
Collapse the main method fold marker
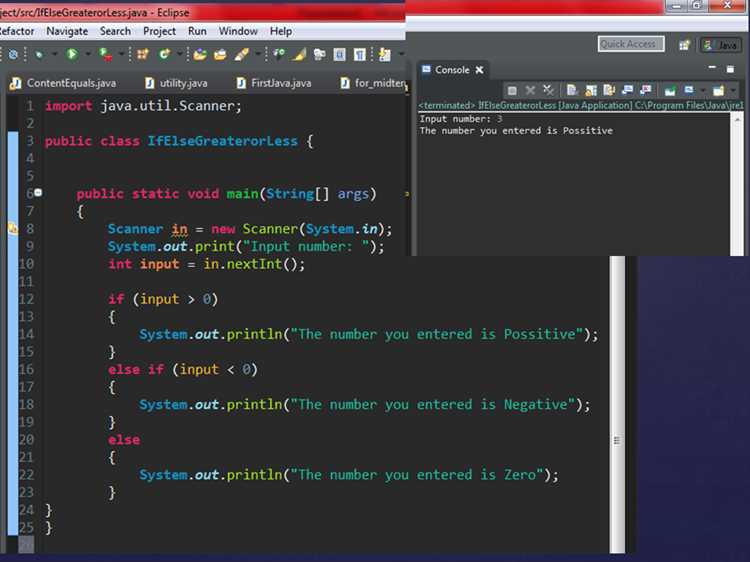[x=38, y=193]
